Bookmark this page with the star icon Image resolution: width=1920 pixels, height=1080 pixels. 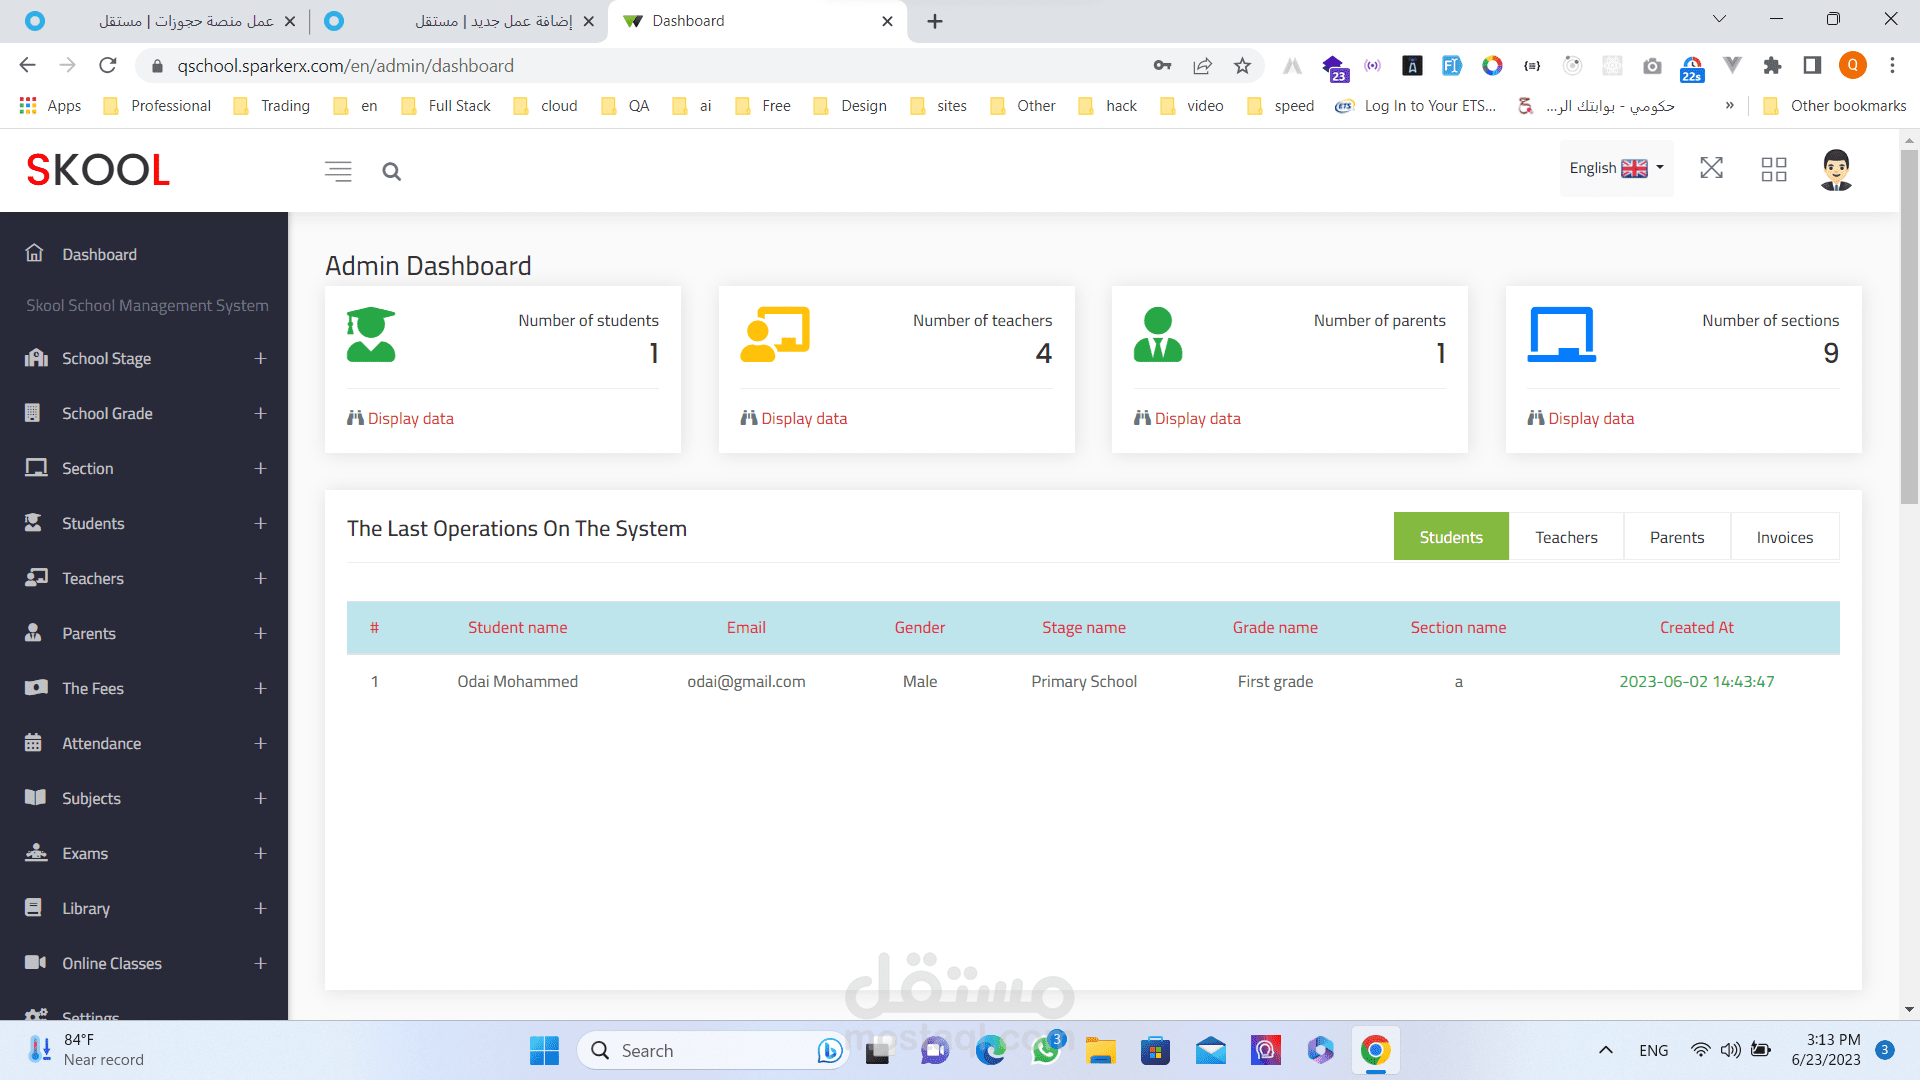[x=1242, y=66]
